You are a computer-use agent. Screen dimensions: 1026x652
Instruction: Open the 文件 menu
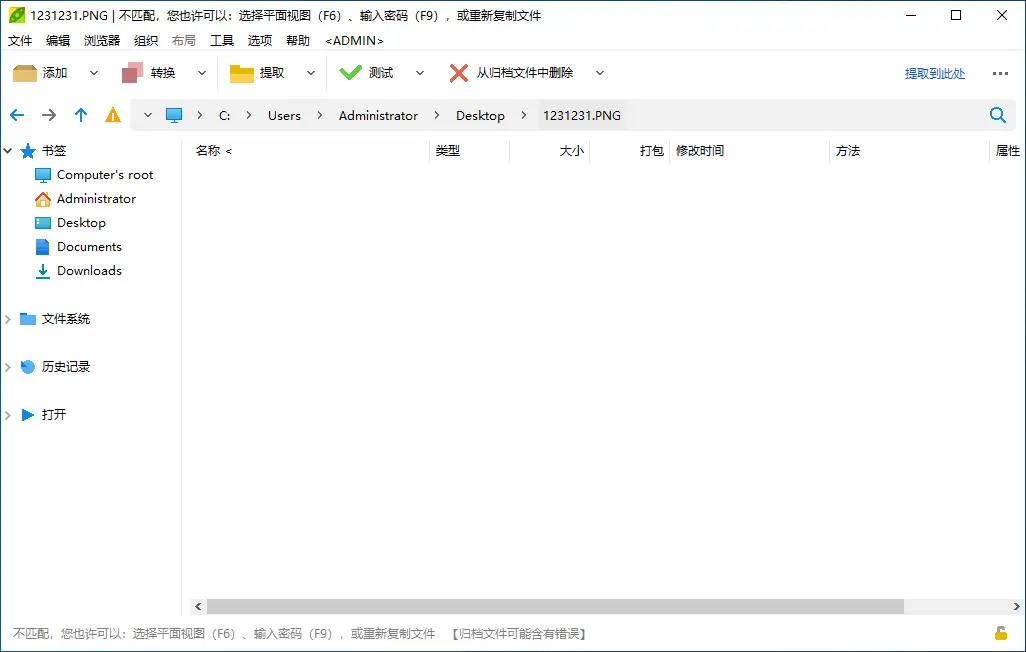(20, 40)
